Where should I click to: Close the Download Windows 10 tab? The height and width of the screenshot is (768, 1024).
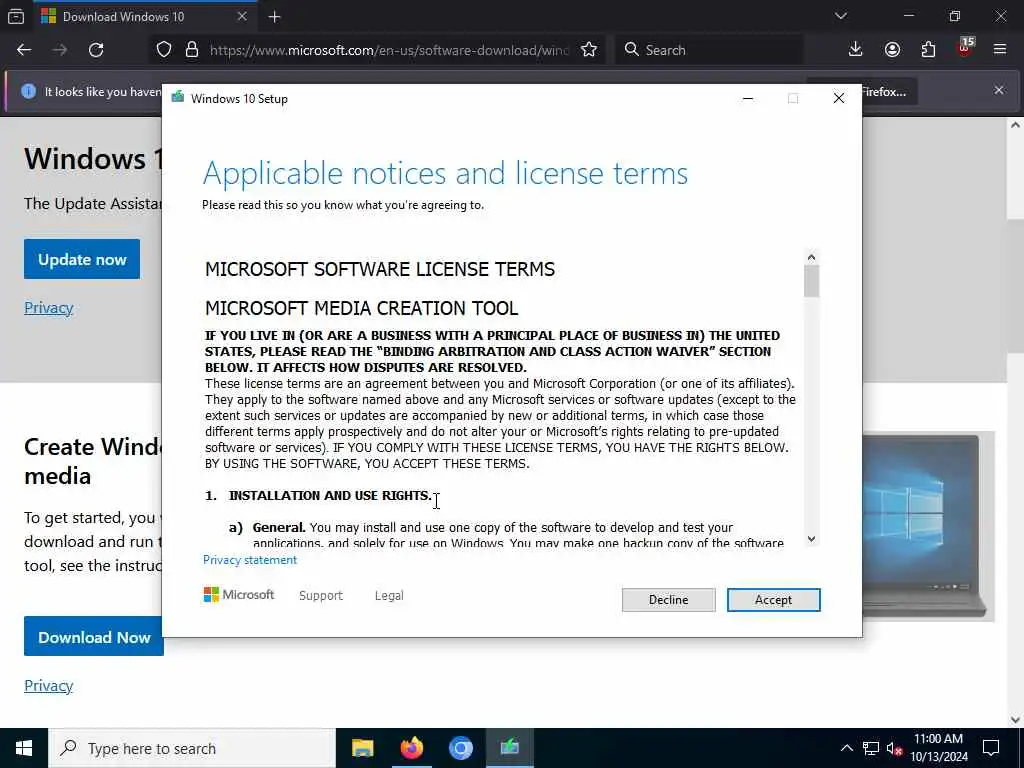tap(242, 16)
